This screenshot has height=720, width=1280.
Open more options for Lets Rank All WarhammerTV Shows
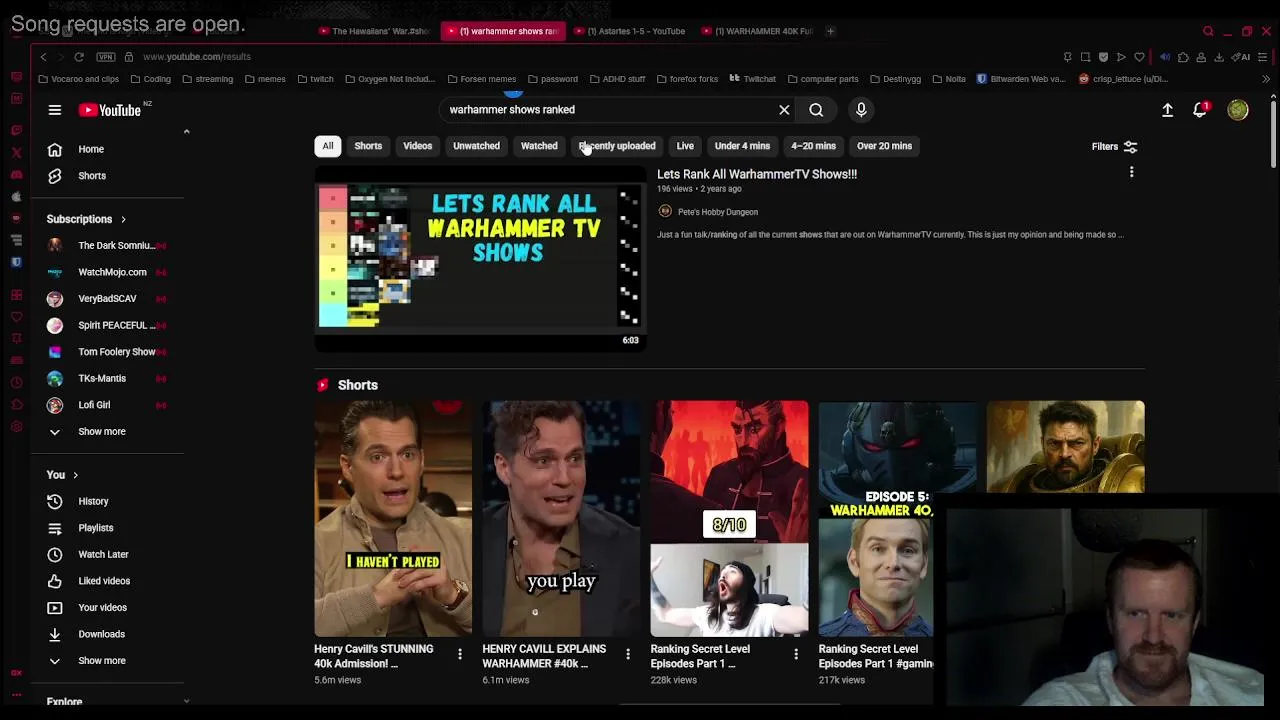1131,173
